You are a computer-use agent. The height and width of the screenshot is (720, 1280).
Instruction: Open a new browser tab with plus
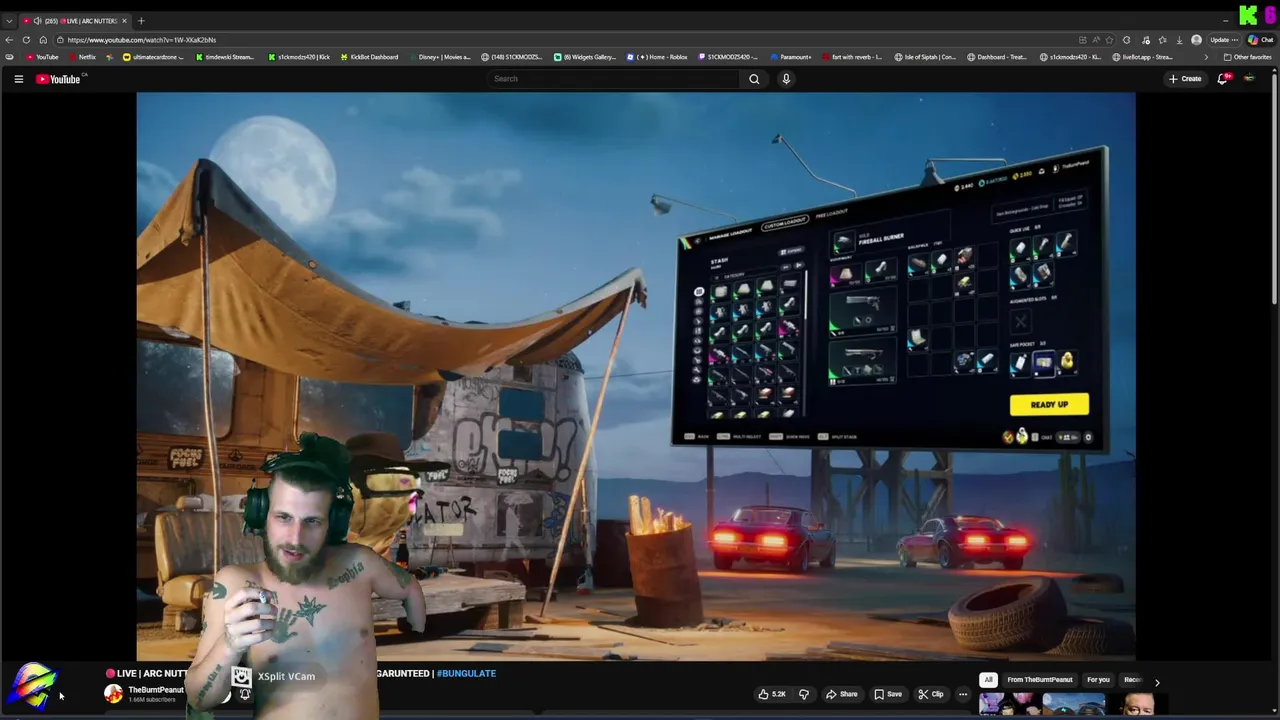[141, 21]
